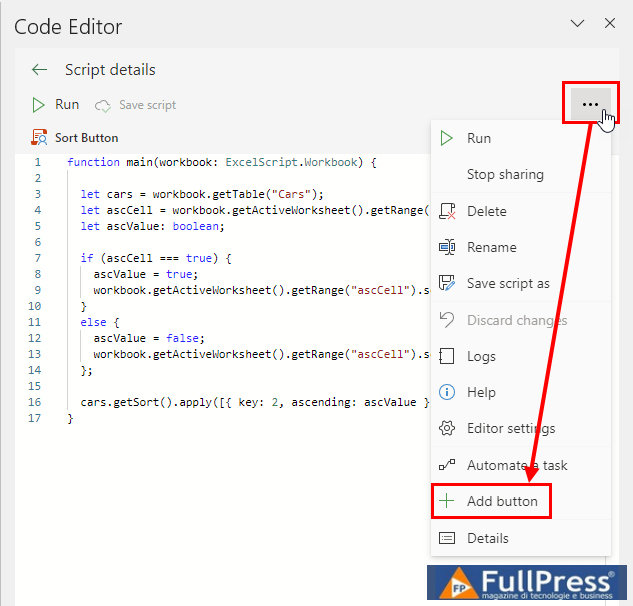Viewport: 633px width, 606px height.
Task: Select the Run text in dropdown menu
Action: point(479,138)
